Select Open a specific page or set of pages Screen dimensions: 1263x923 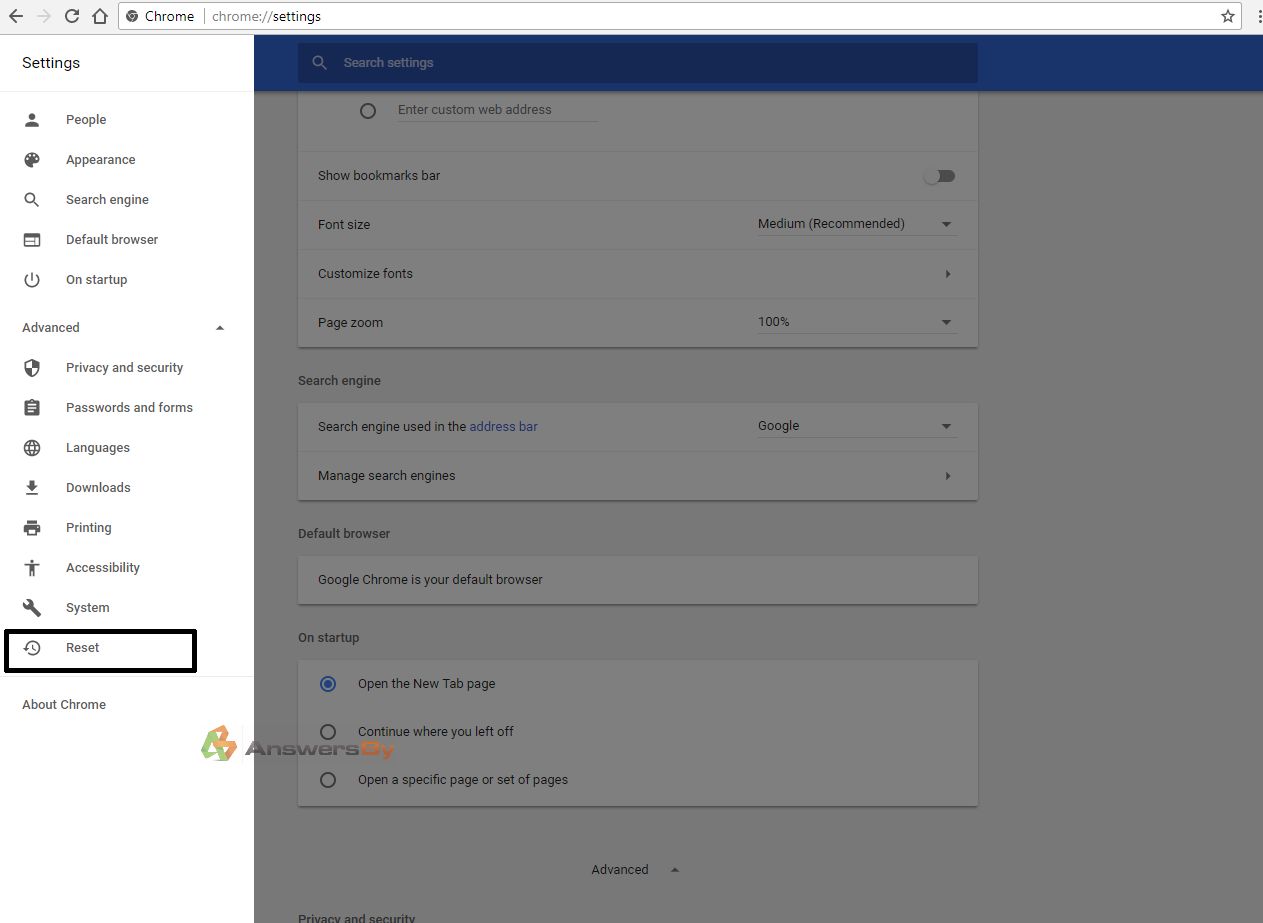328,780
